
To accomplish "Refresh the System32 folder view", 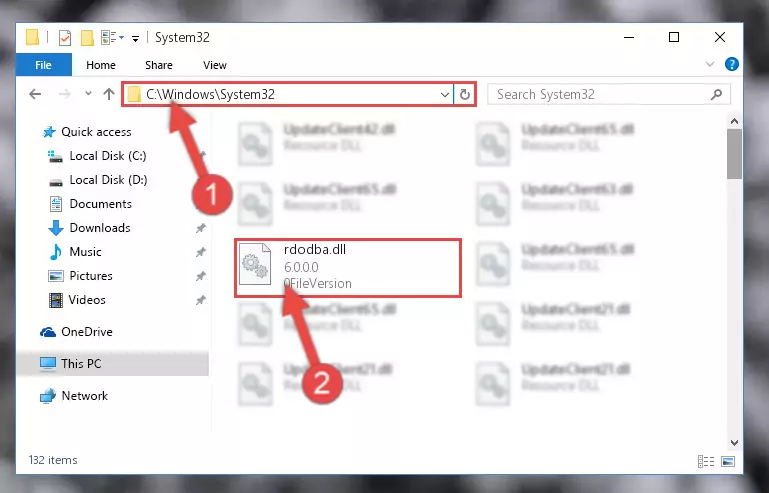I will click(464, 94).
